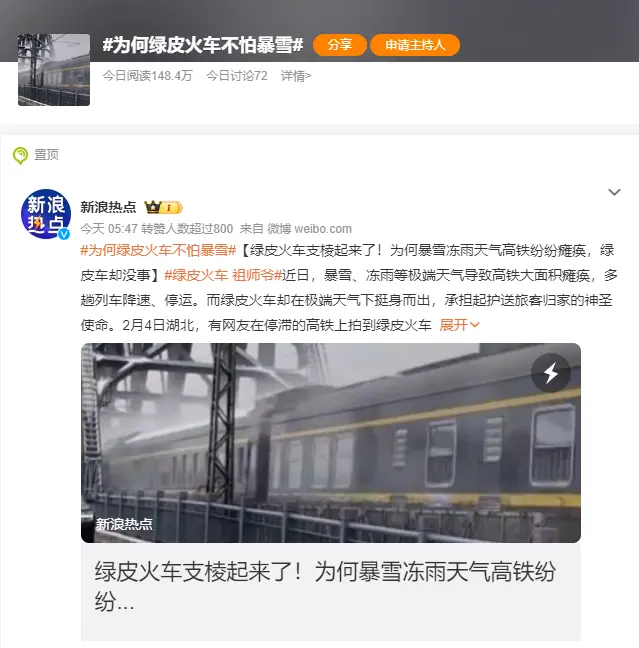Click the blue verified V badge on the avatar
The width and height of the screenshot is (639, 648).
tap(64, 234)
